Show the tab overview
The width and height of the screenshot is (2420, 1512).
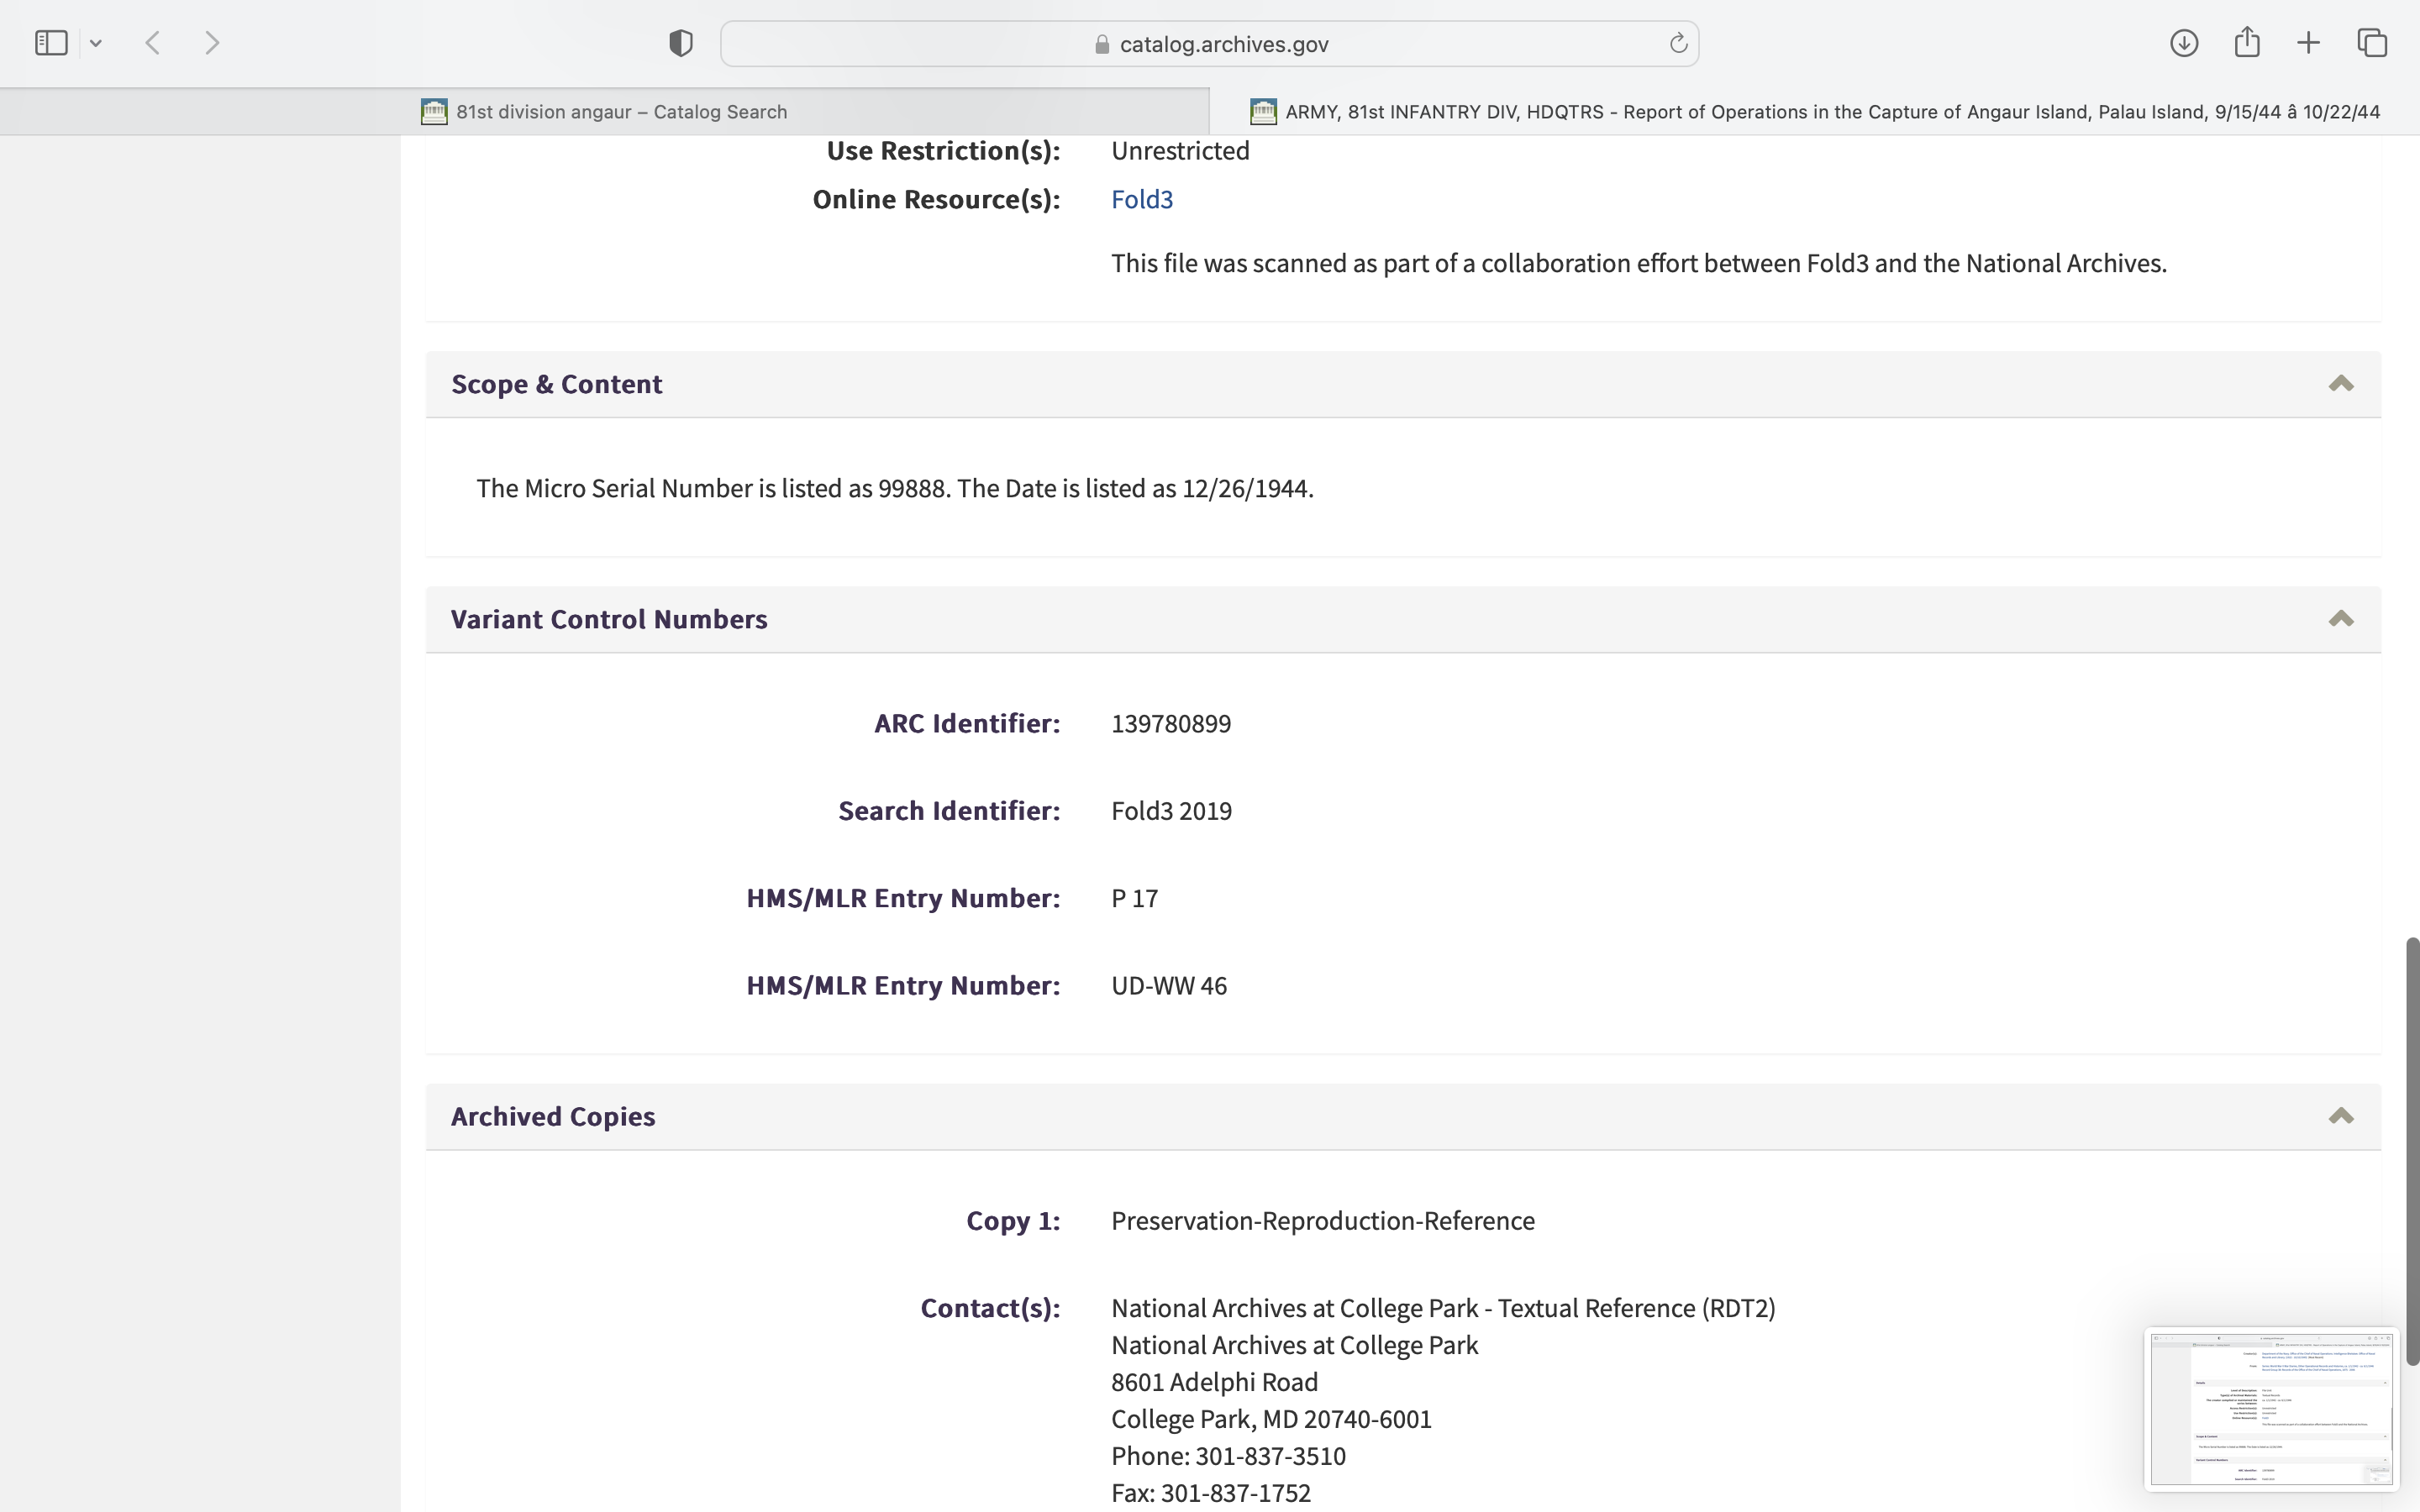point(2372,43)
